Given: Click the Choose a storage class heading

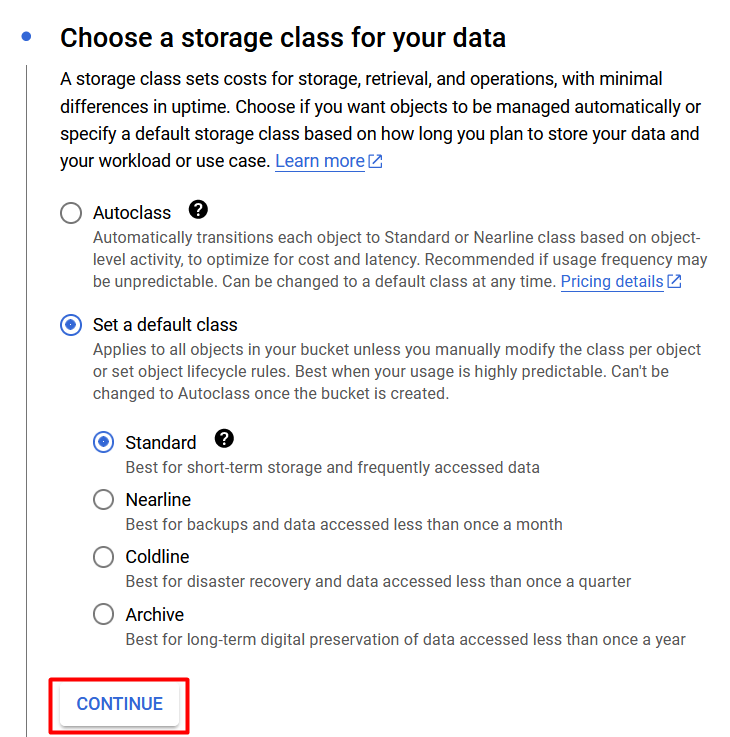Looking at the screenshot, I should pyautogui.click(x=283, y=38).
